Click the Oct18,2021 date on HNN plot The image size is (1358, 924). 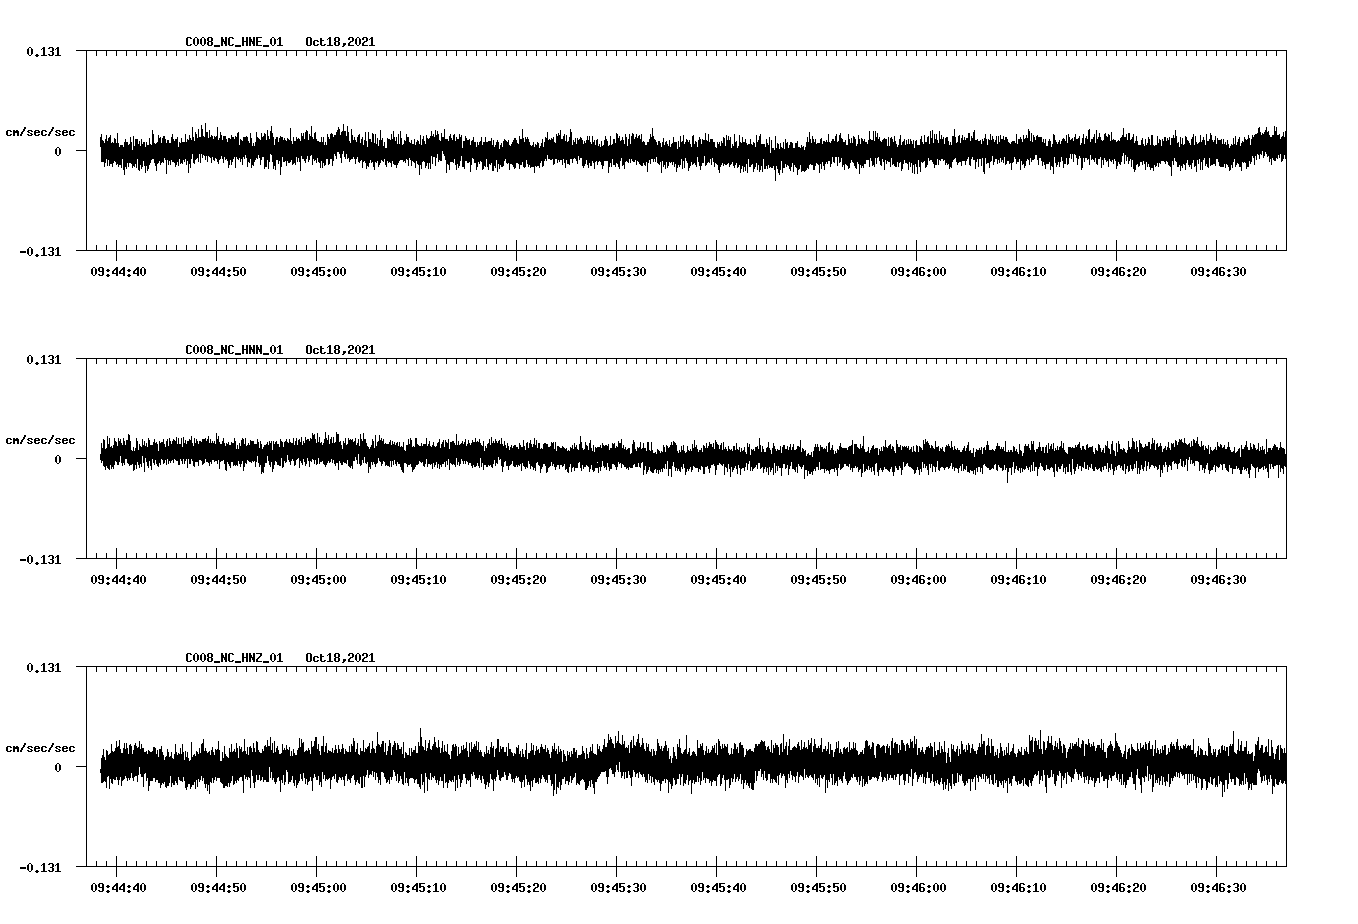pyautogui.click(x=340, y=350)
